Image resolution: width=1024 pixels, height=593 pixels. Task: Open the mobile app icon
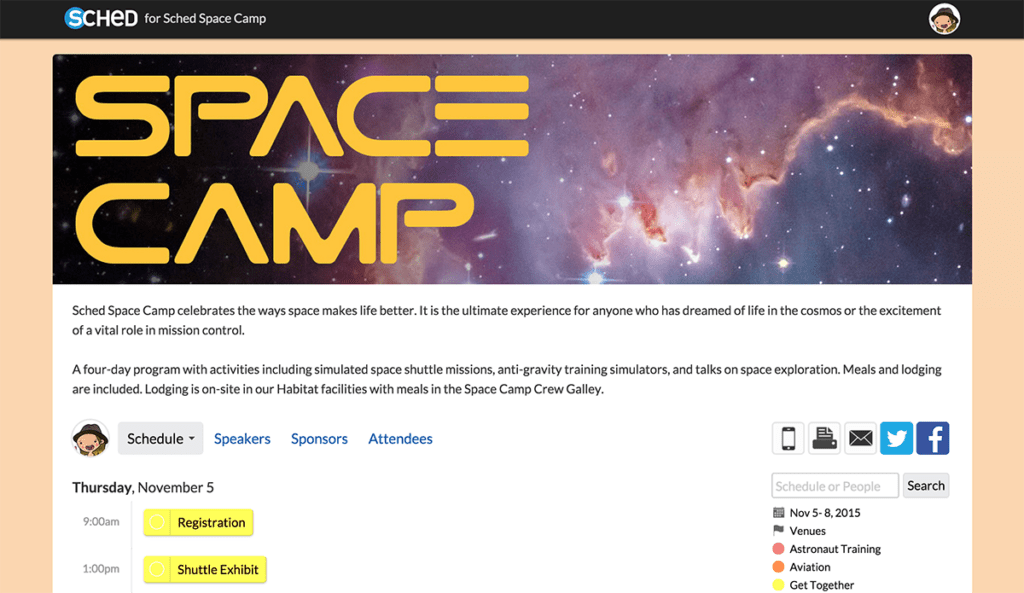point(788,438)
